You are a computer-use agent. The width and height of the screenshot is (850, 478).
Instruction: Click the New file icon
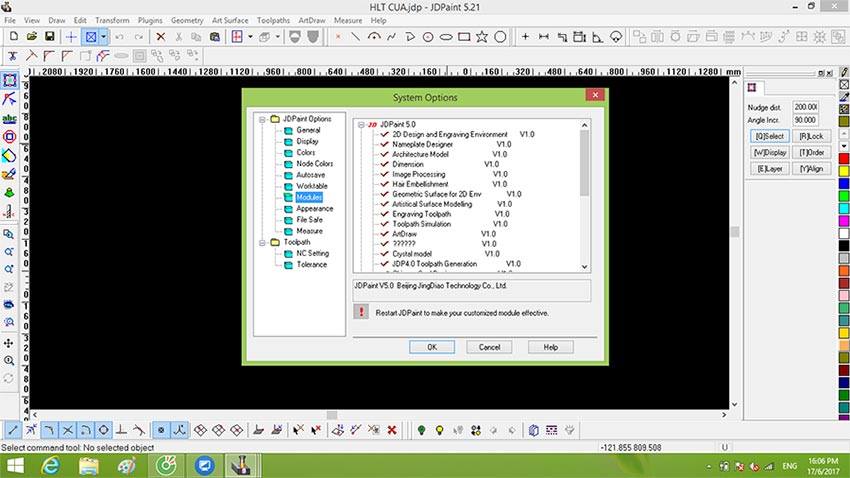point(14,37)
